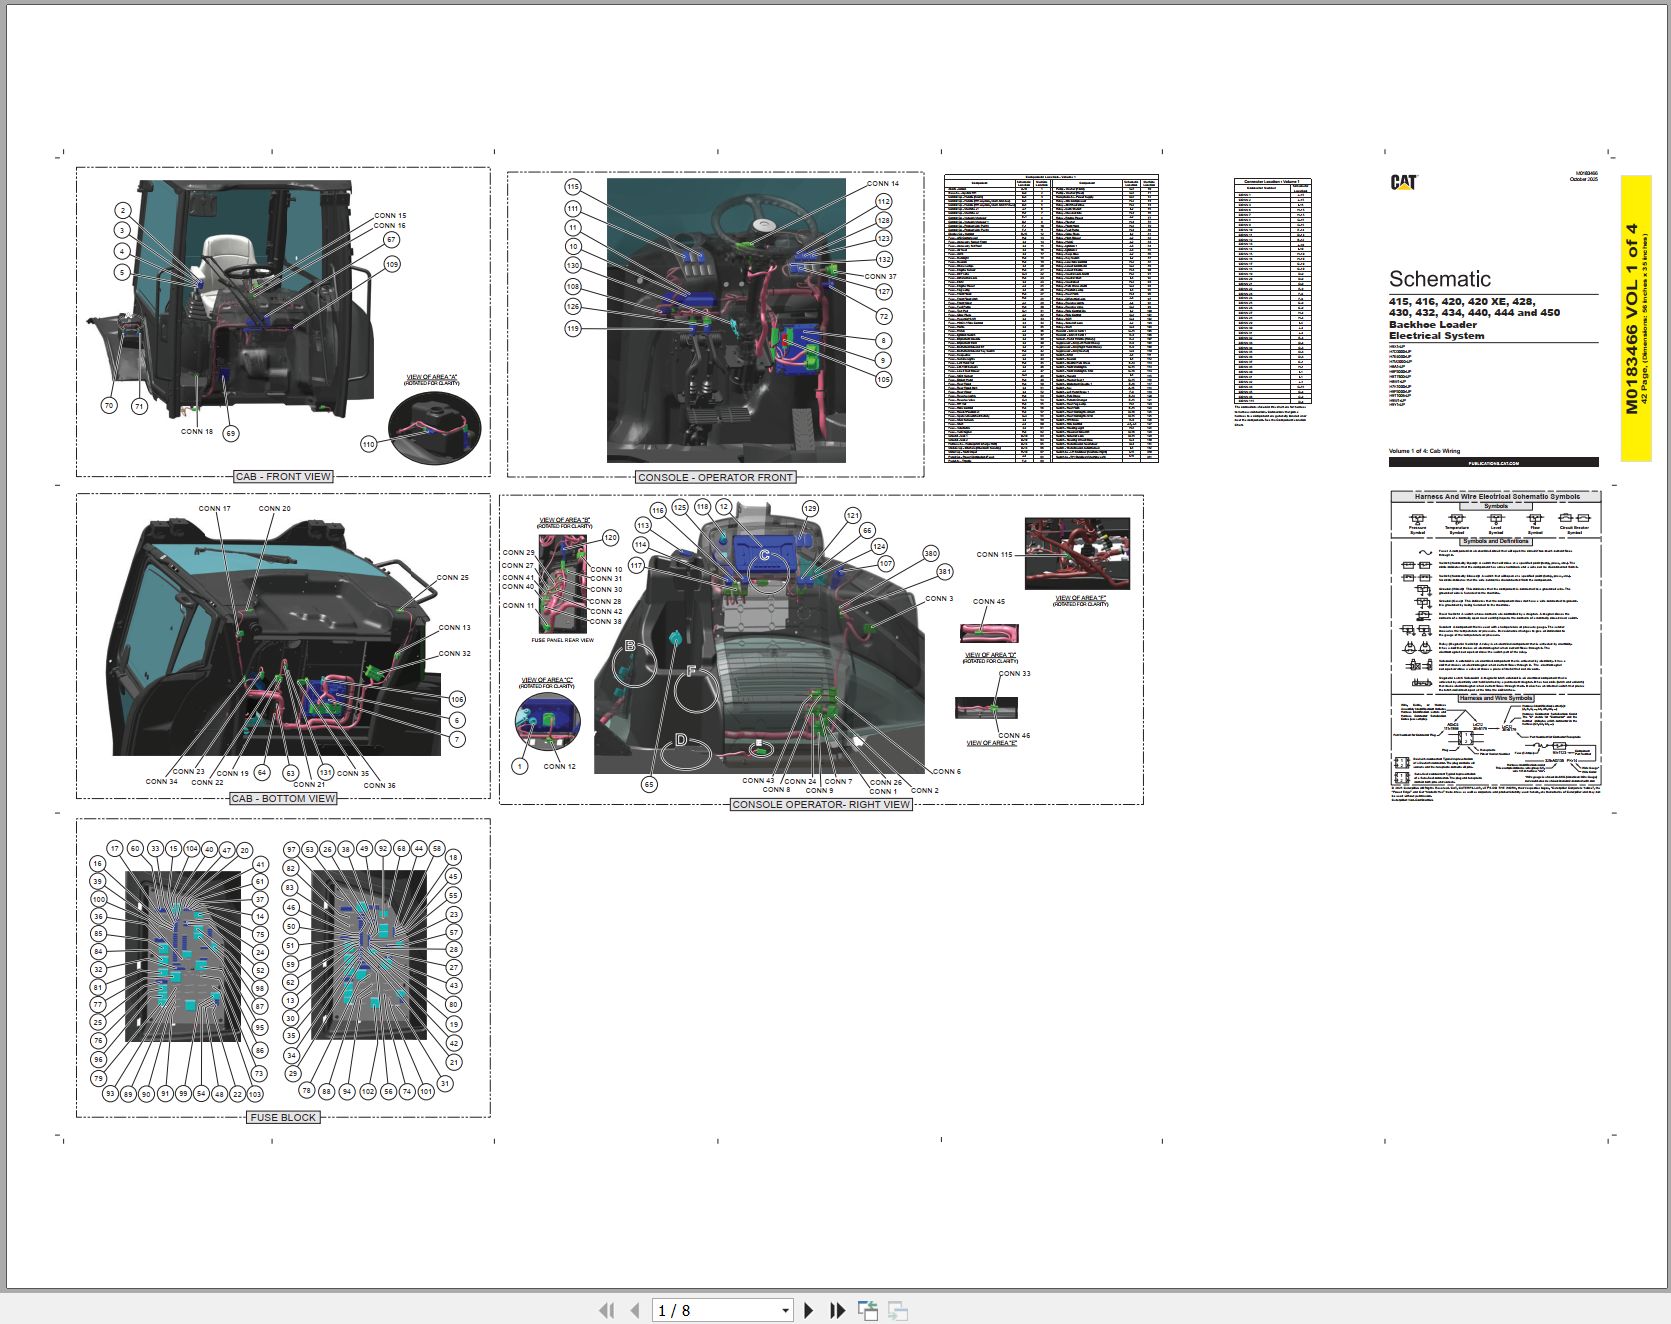Open the page number dropdown arrow
Viewport: 1671px width, 1324px height.
785,1311
